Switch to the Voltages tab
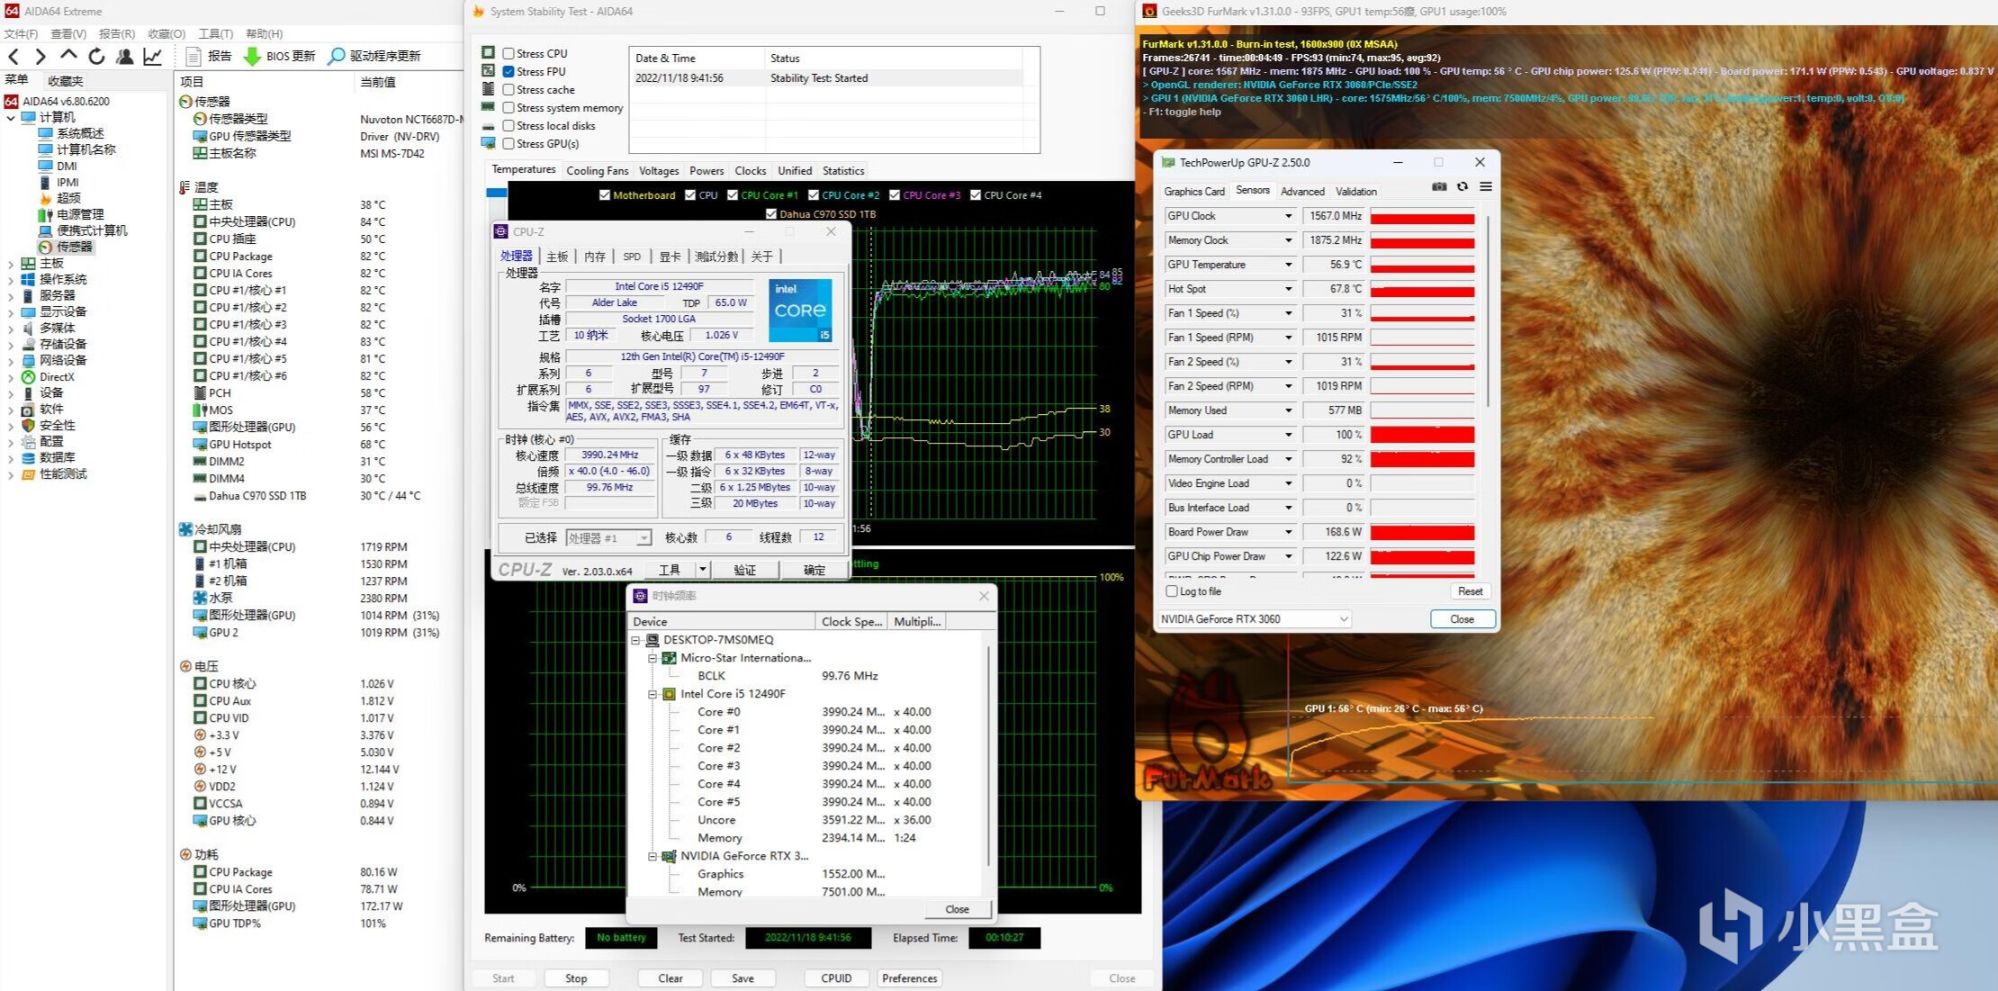This screenshot has height=991, width=1998. pyautogui.click(x=659, y=171)
